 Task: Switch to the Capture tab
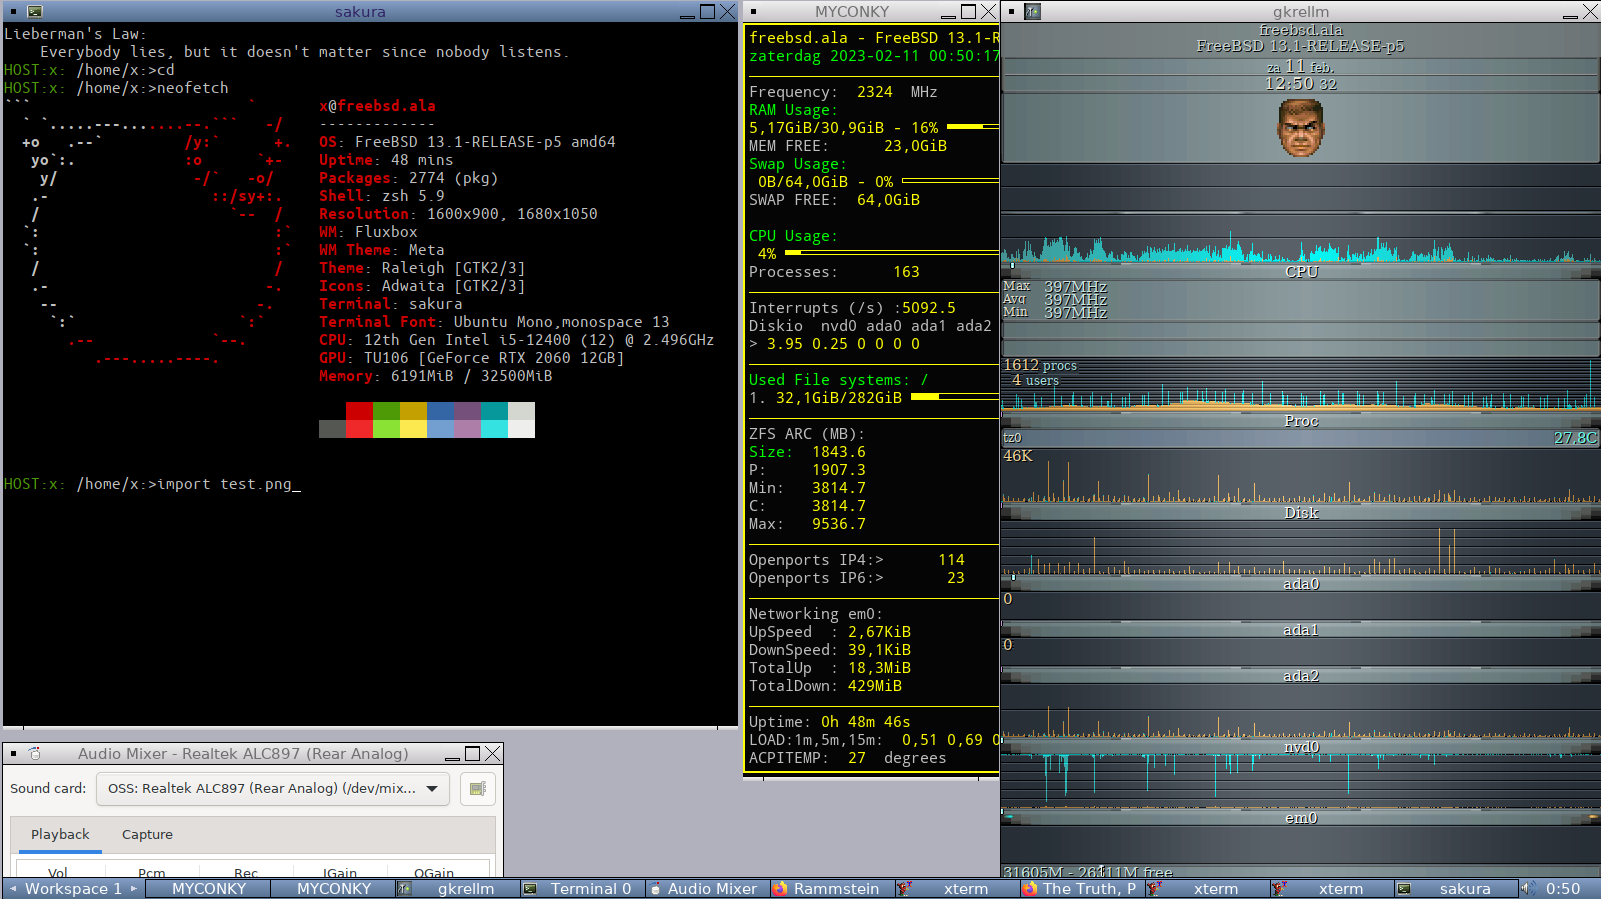[x=147, y=835]
